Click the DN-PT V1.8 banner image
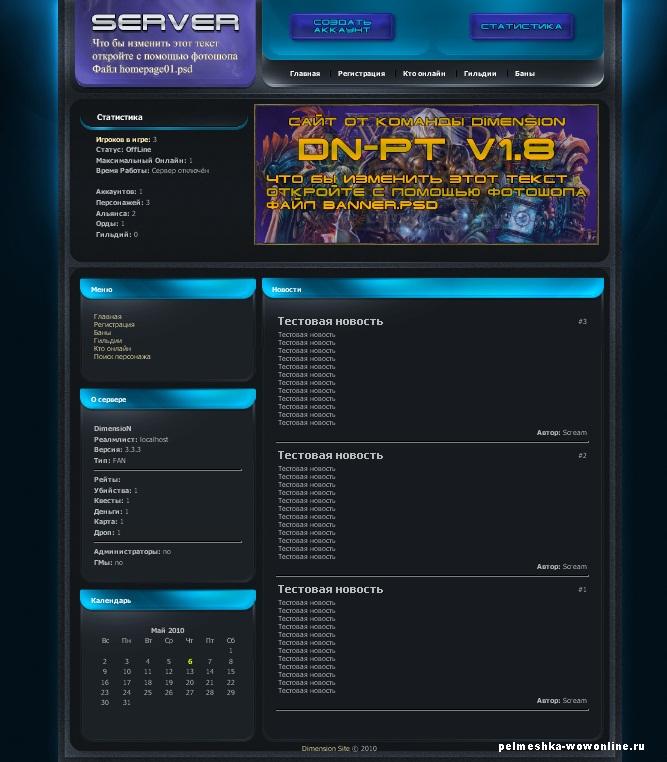This screenshot has width=667, height=762. [x=426, y=174]
